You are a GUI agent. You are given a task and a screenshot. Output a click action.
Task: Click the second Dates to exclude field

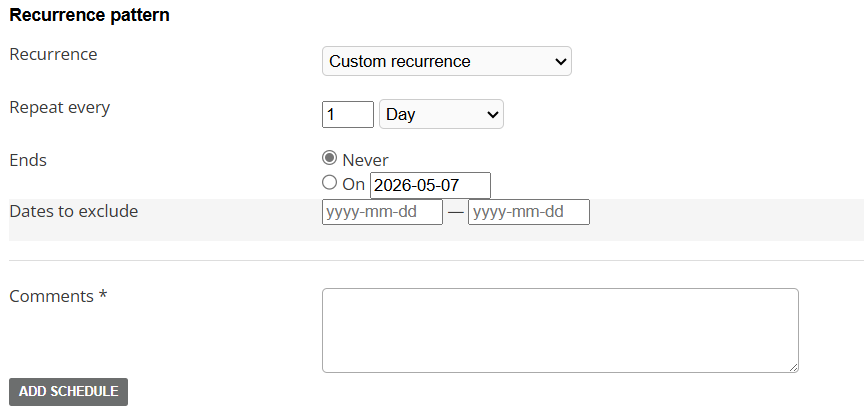click(x=528, y=212)
